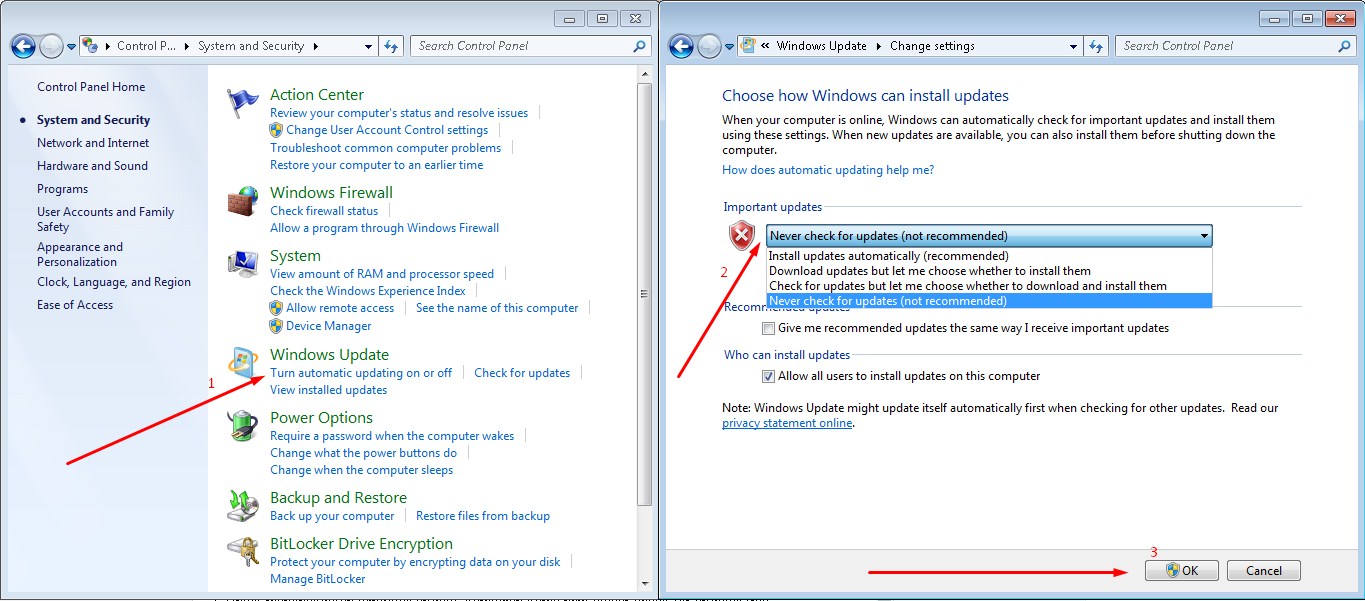Click the shield icon beside Device Manager

277,326
